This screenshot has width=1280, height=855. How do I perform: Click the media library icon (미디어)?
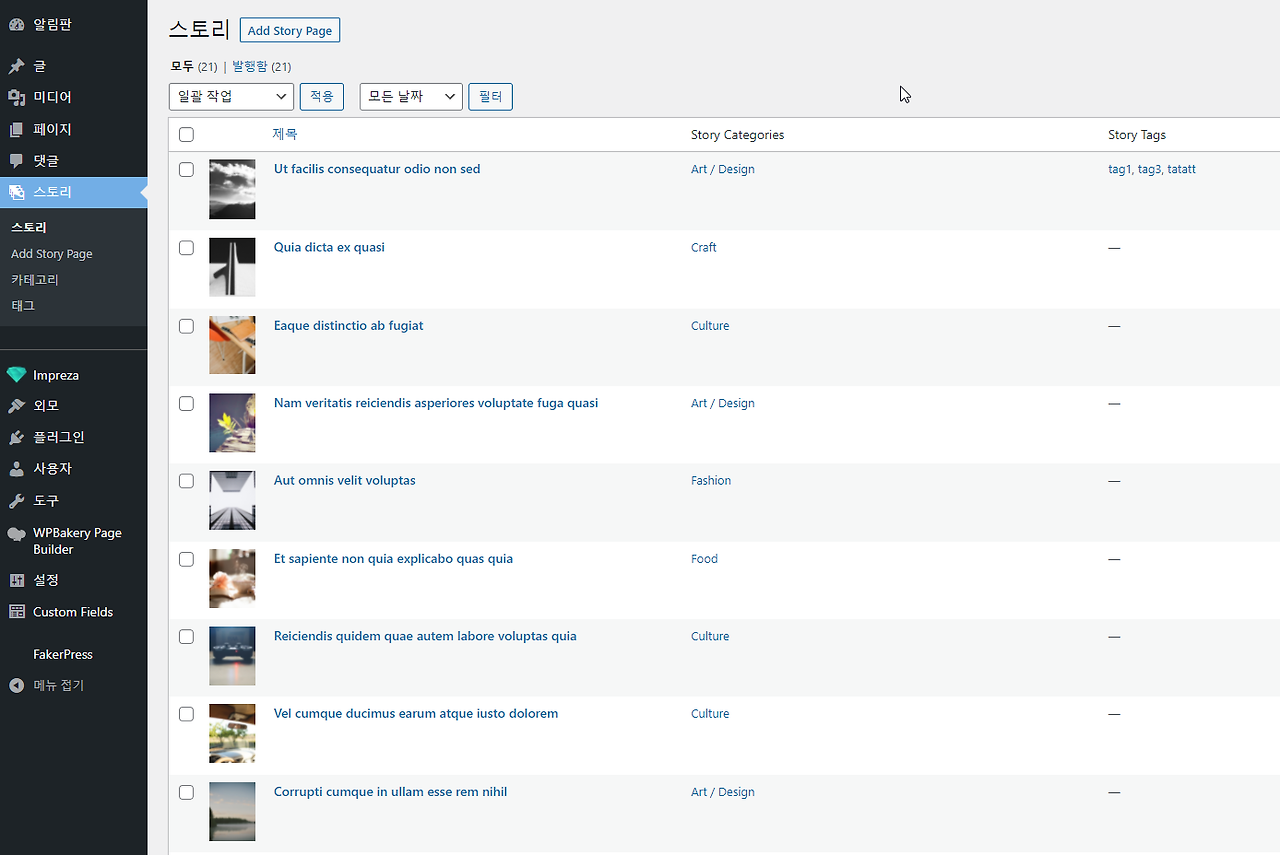point(16,97)
